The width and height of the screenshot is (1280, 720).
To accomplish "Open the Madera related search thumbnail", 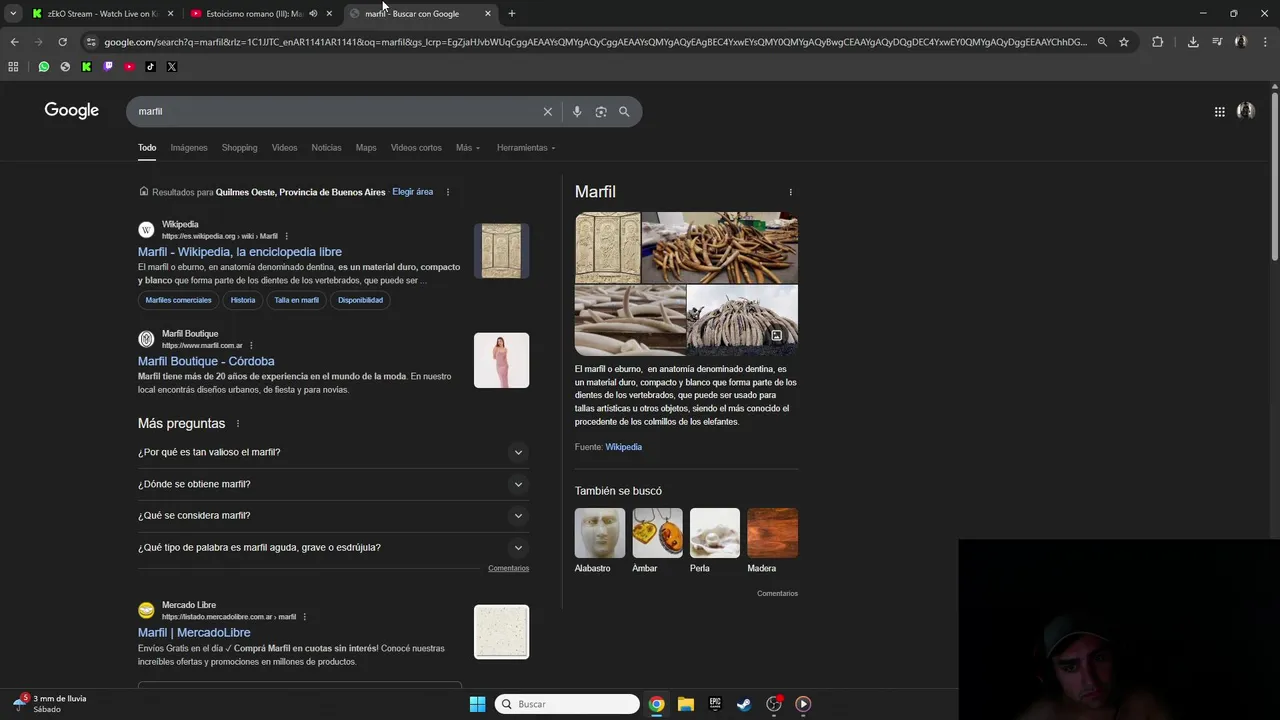I will pos(772,533).
